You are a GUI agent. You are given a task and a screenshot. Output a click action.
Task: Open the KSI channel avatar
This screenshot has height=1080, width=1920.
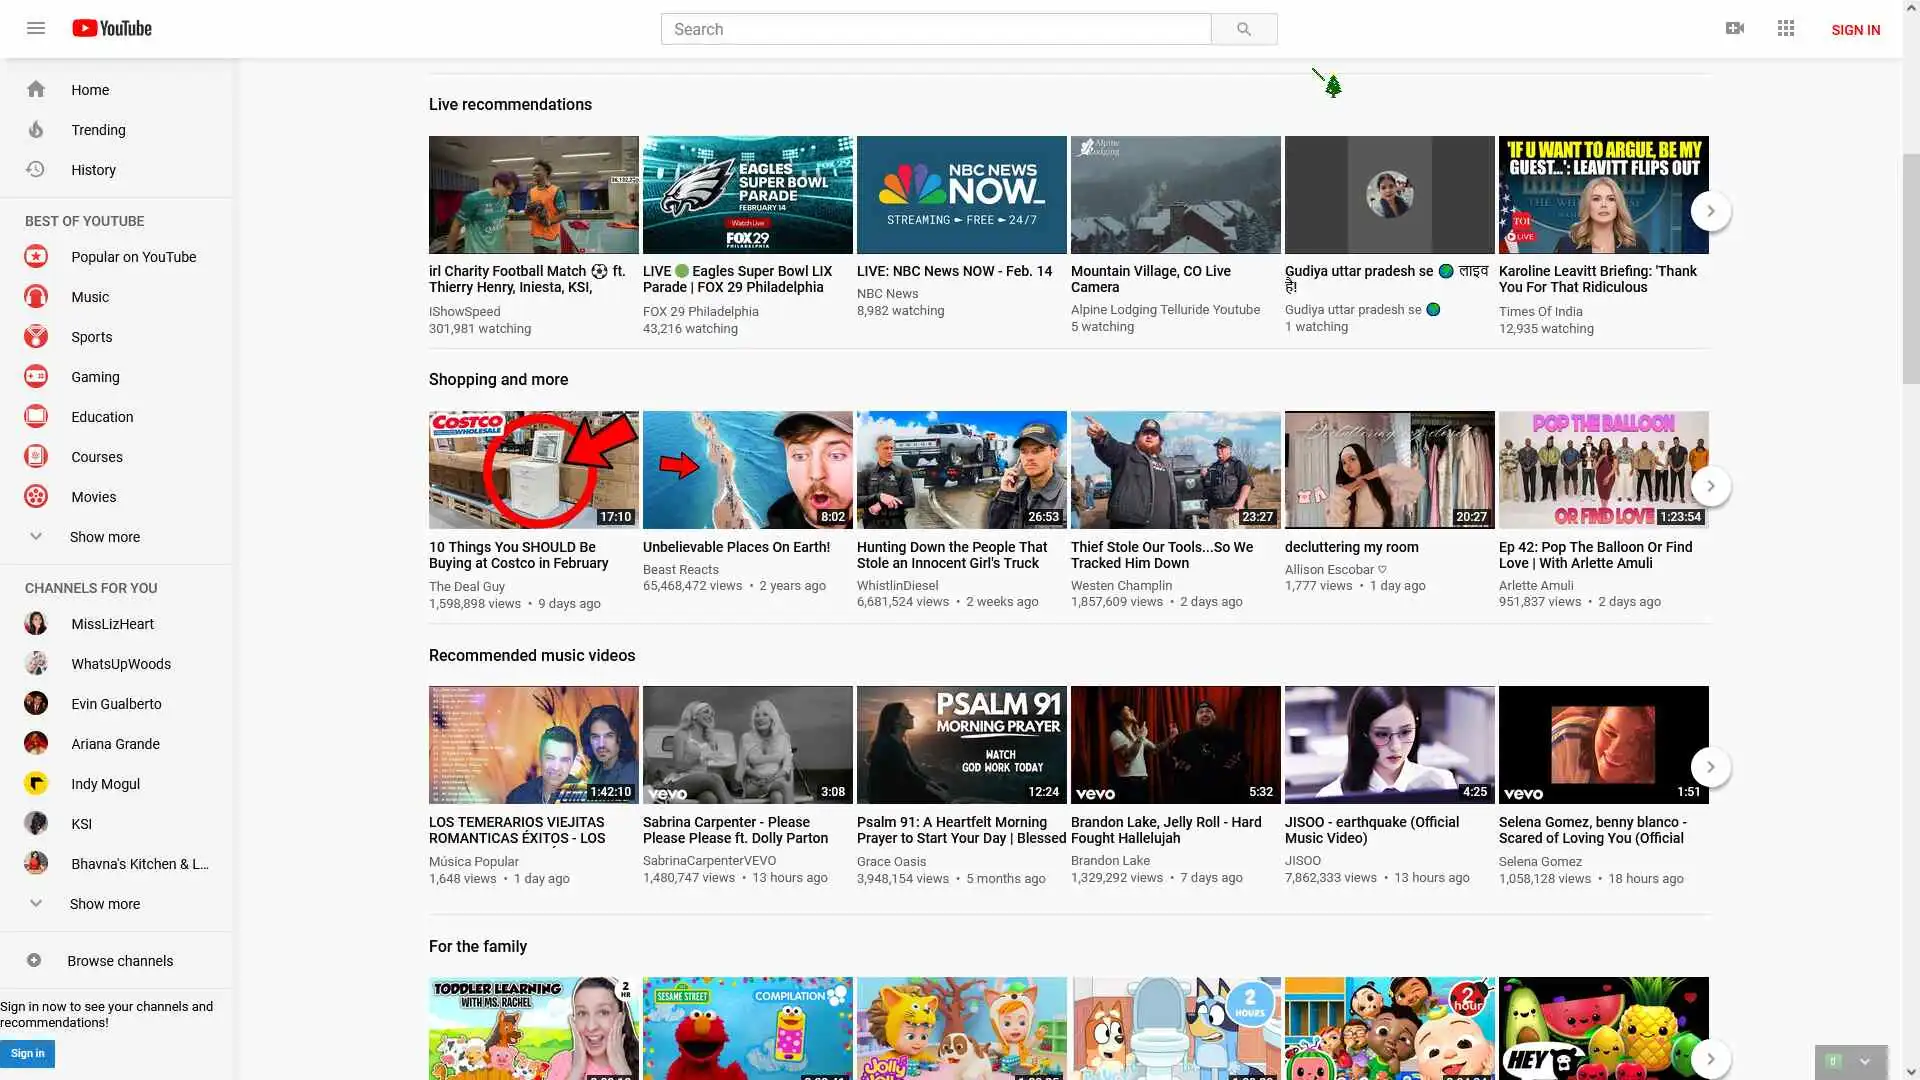click(36, 824)
